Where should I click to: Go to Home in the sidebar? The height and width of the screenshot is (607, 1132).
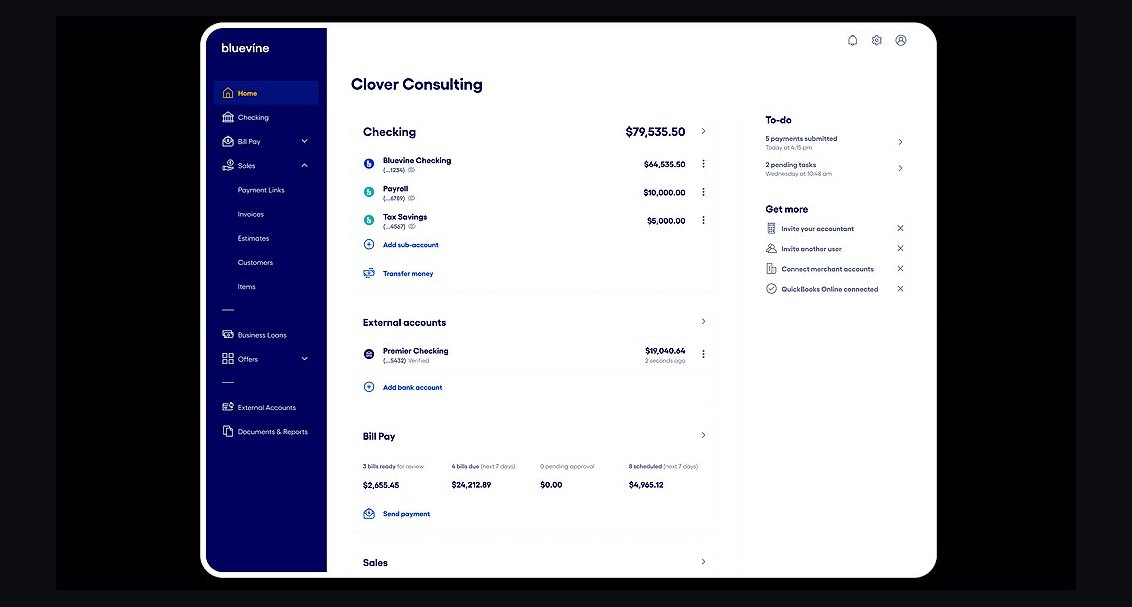pyautogui.click(x=266, y=92)
